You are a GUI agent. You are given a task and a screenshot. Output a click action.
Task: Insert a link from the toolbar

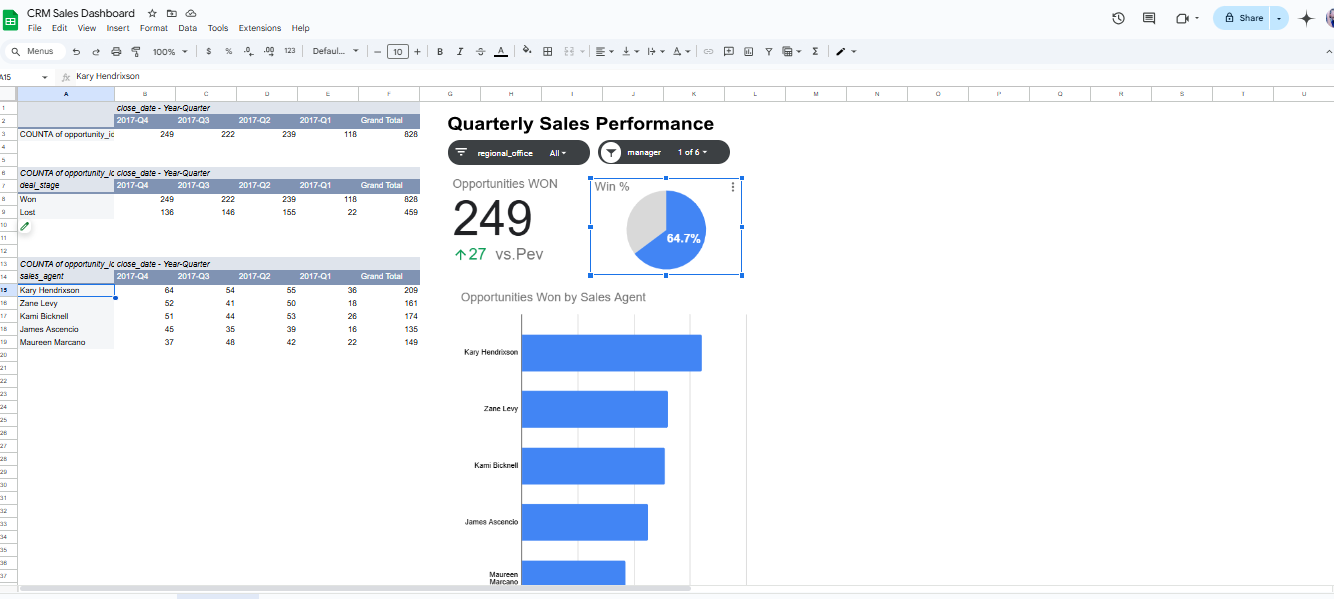point(708,51)
